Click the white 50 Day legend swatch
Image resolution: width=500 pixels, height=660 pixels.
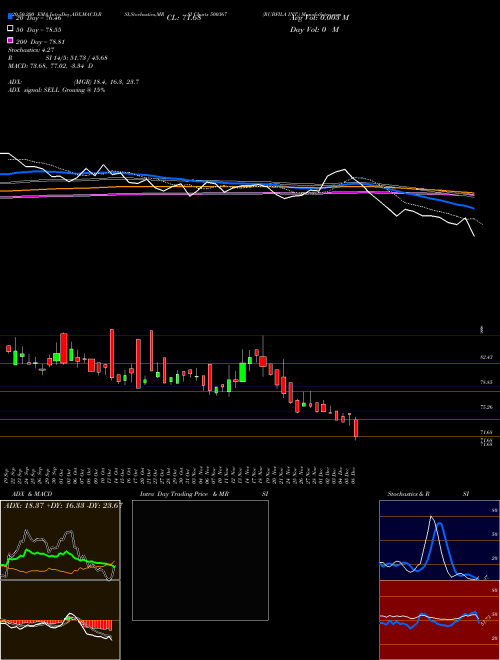[x=10, y=29]
